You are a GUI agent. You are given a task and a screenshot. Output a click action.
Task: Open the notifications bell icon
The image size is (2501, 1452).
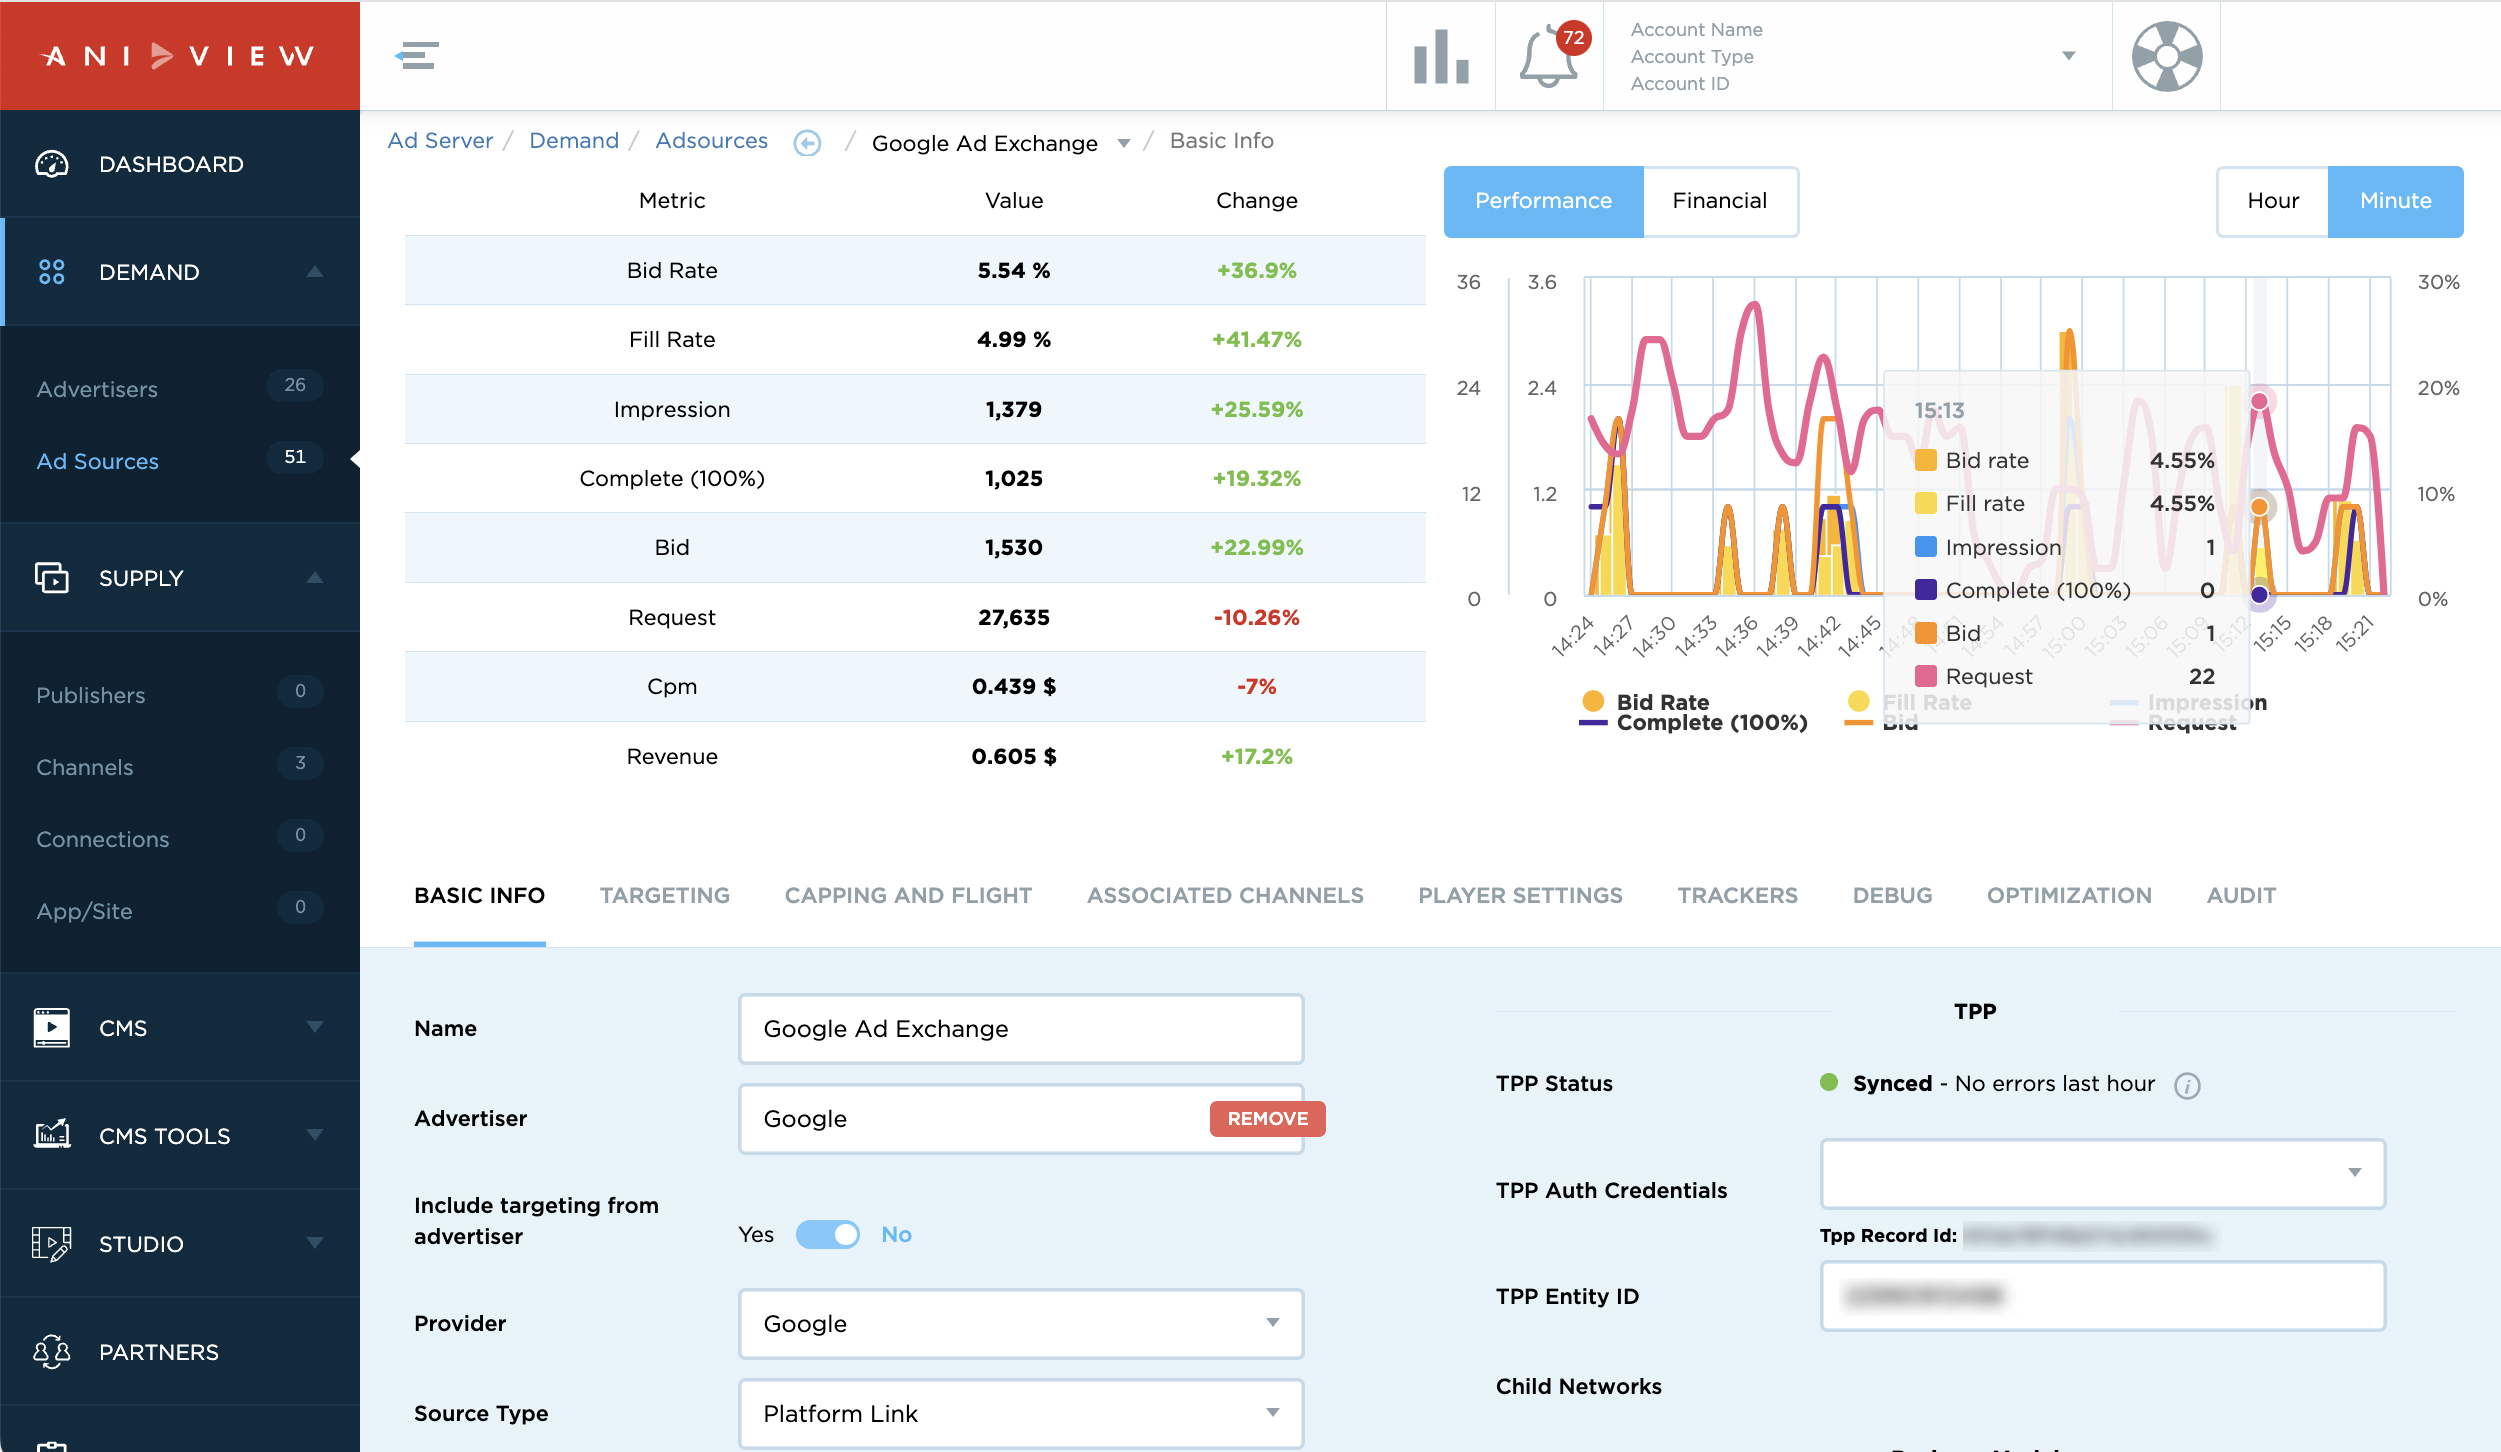(x=1548, y=56)
